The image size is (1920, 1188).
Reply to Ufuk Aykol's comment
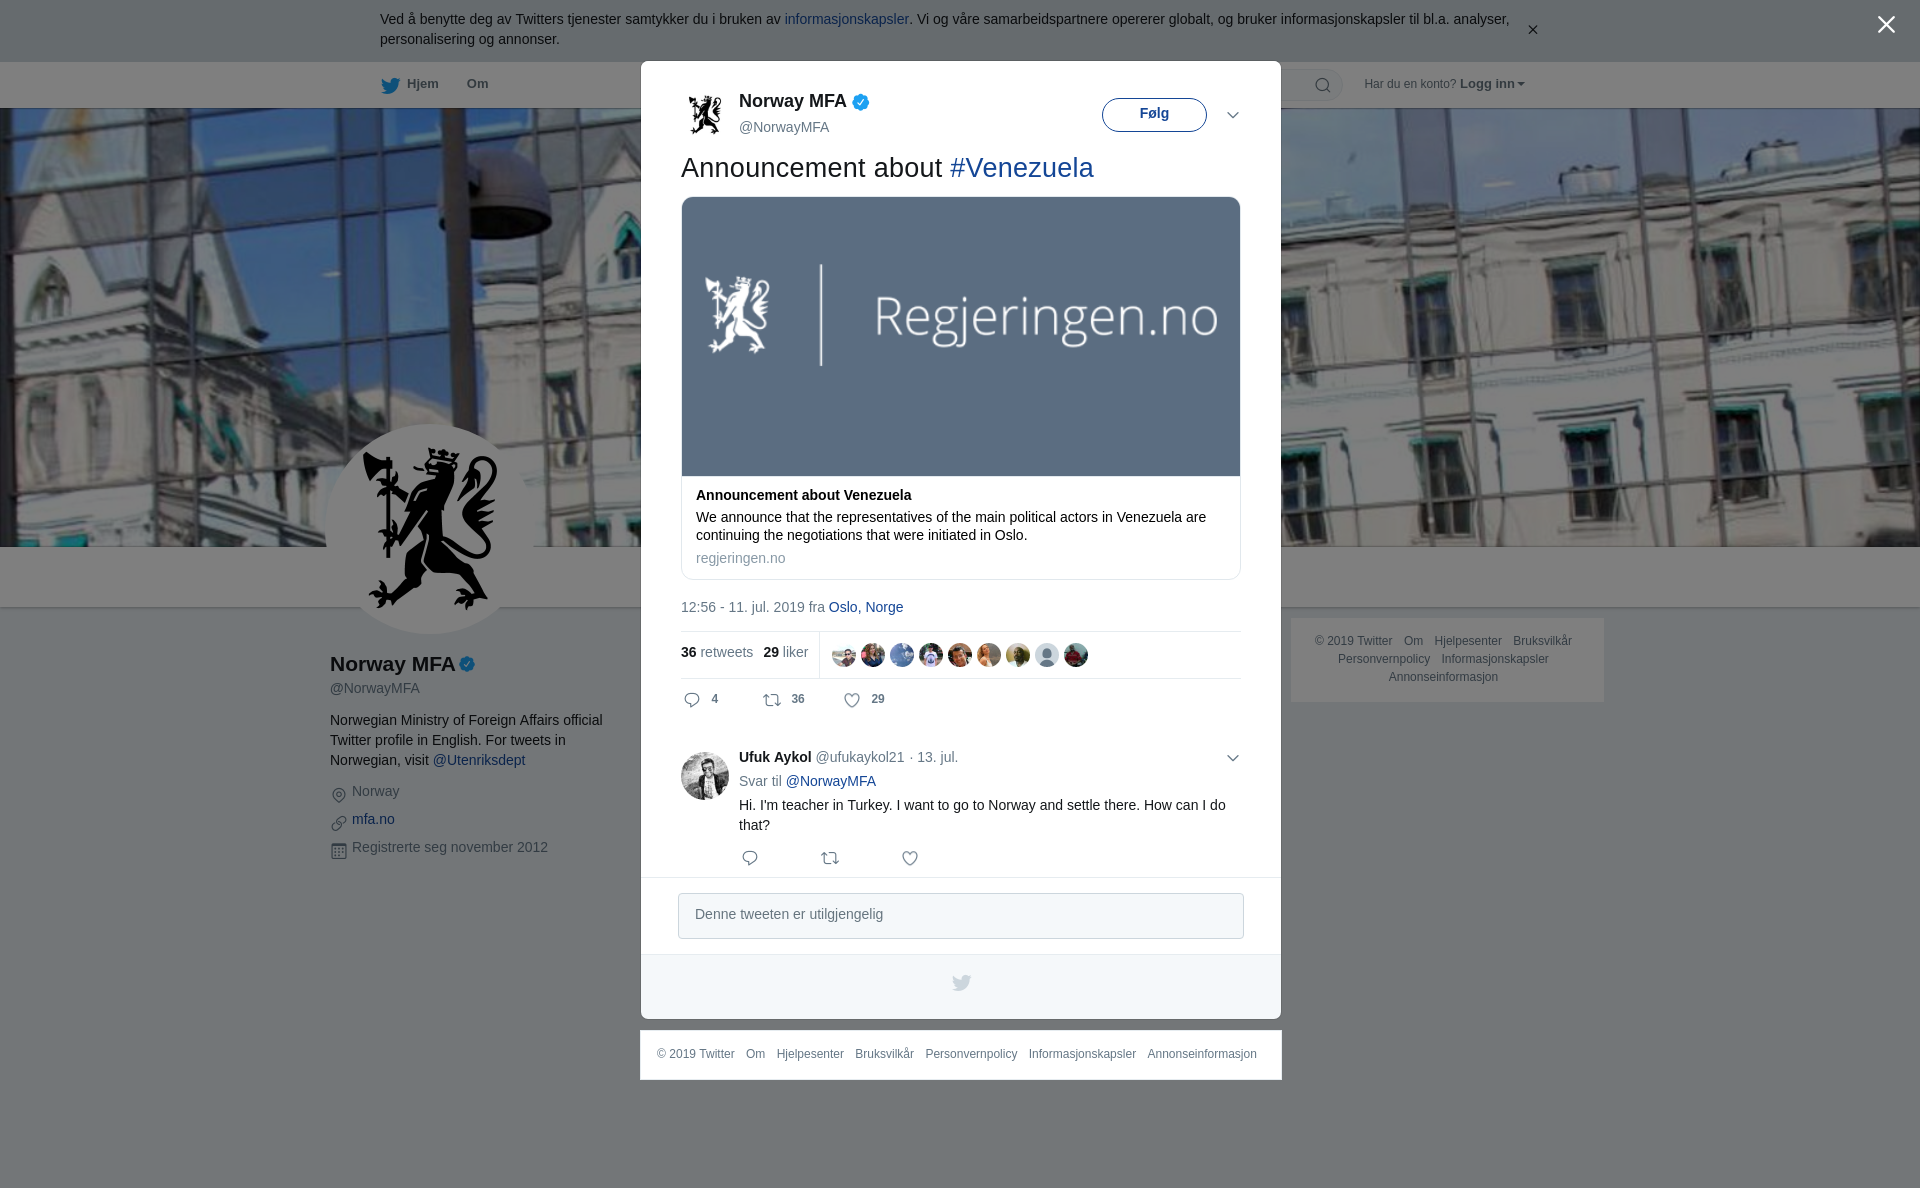coord(750,858)
